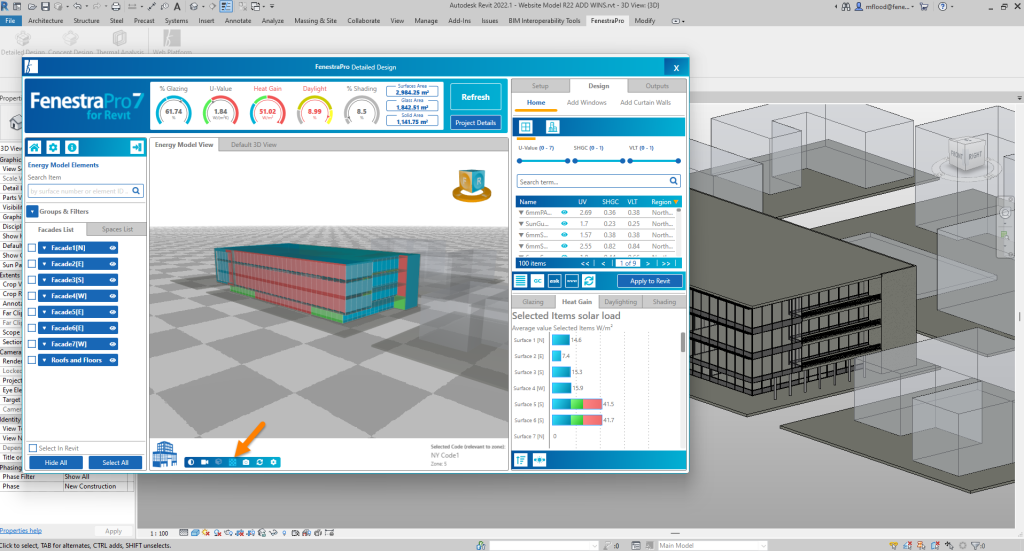The image size is (1024, 551).
Task: Click the Revit ViewCube in the 3D view
Action: [x=966, y=155]
